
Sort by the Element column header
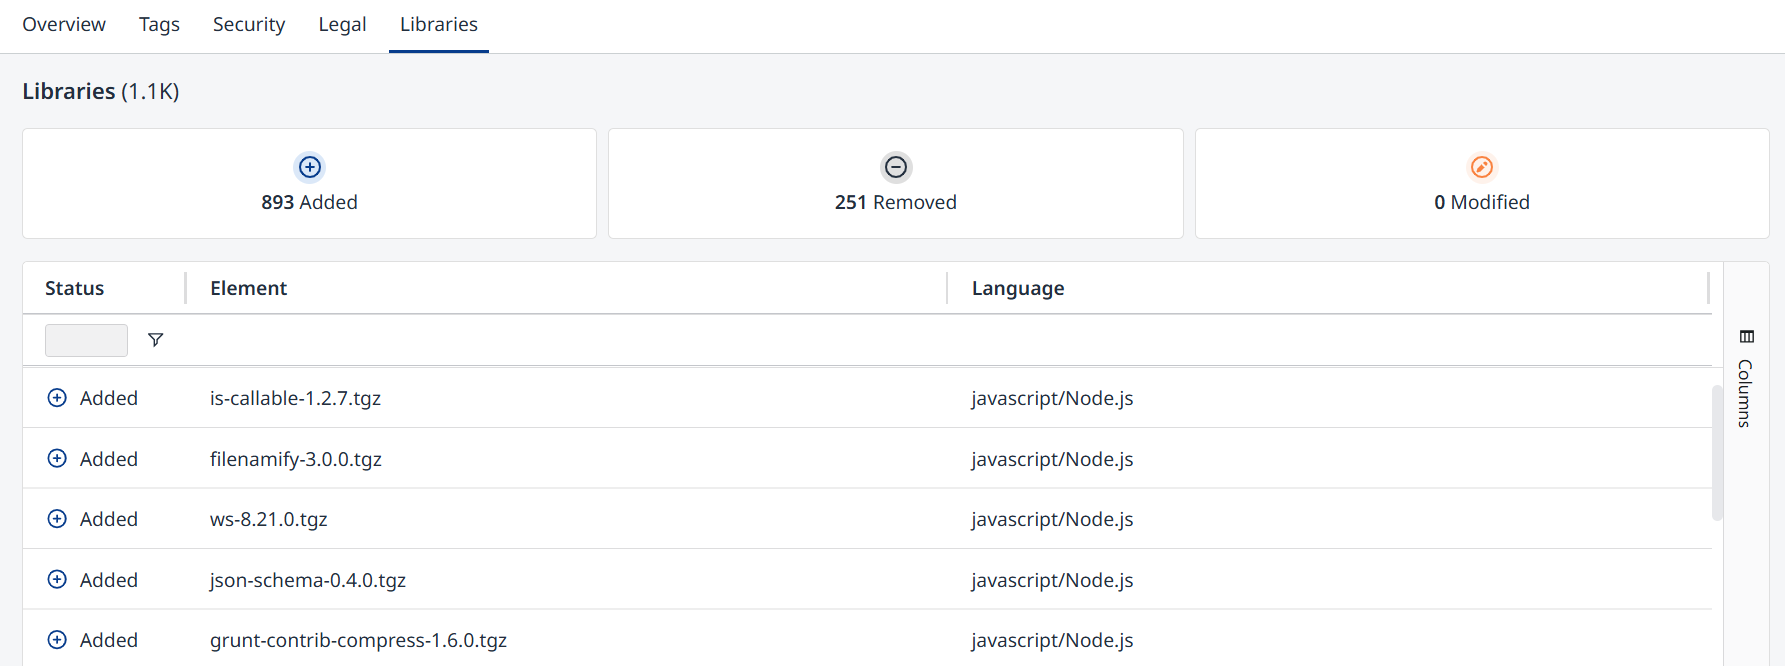coord(248,288)
